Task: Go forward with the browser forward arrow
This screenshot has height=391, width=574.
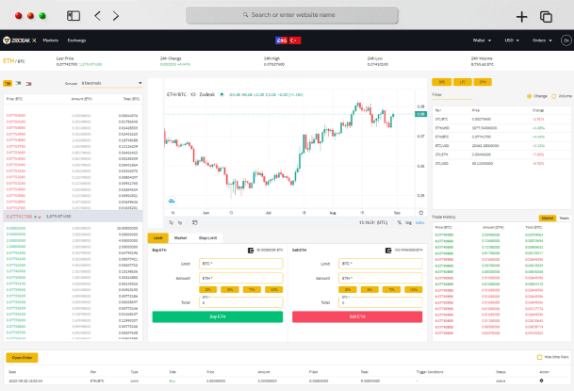Action: 116,16
